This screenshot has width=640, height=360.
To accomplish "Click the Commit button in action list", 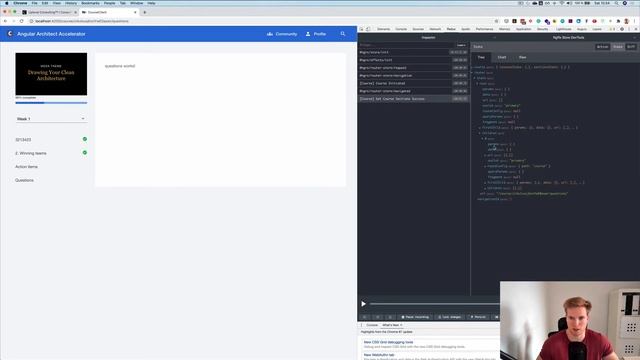I will pyautogui.click(x=461, y=45).
